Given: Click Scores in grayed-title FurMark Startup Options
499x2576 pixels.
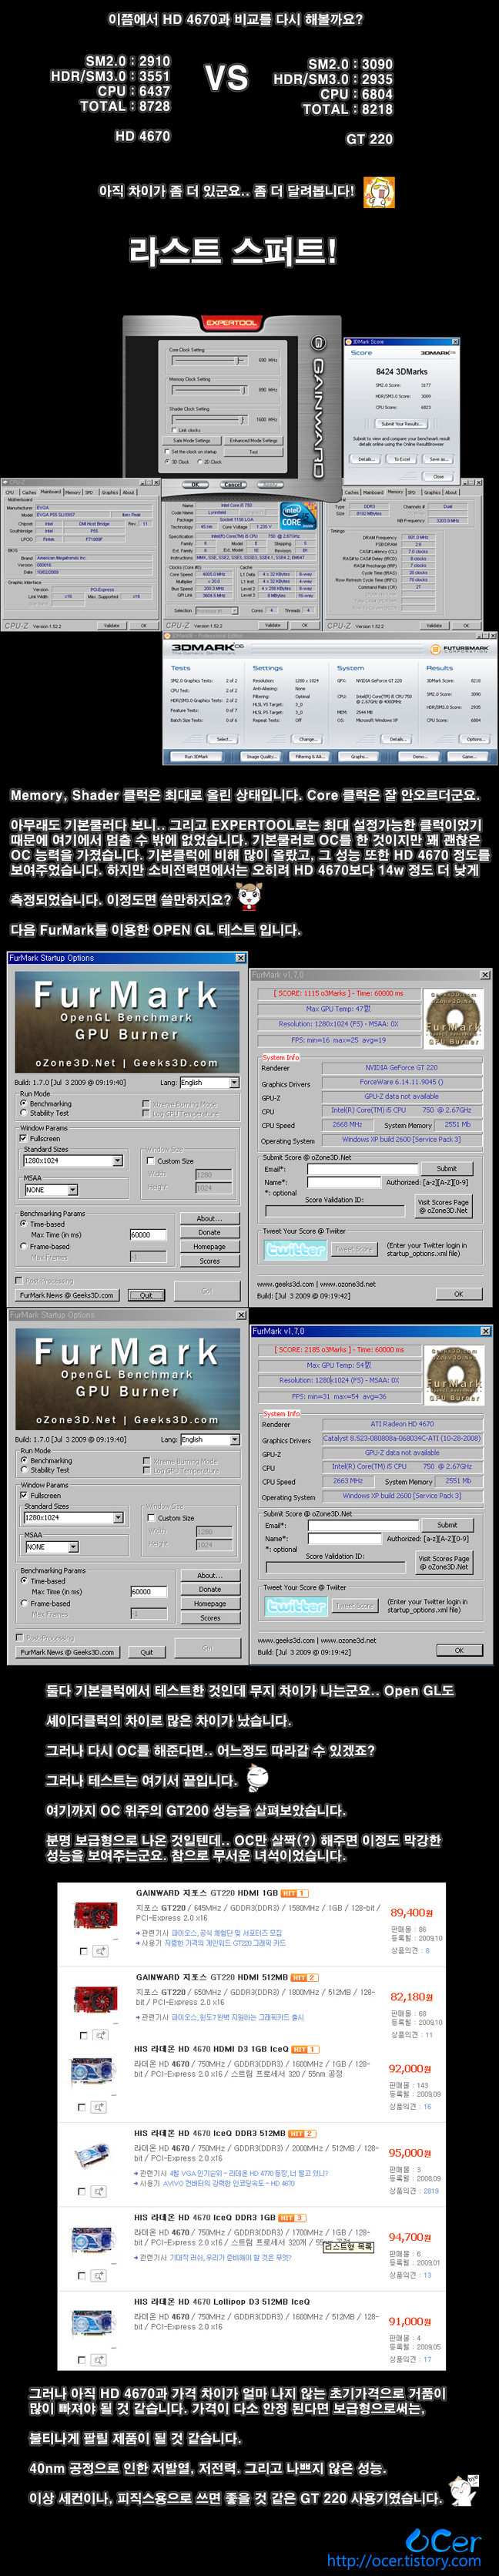Looking at the screenshot, I should tap(210, 1618).
